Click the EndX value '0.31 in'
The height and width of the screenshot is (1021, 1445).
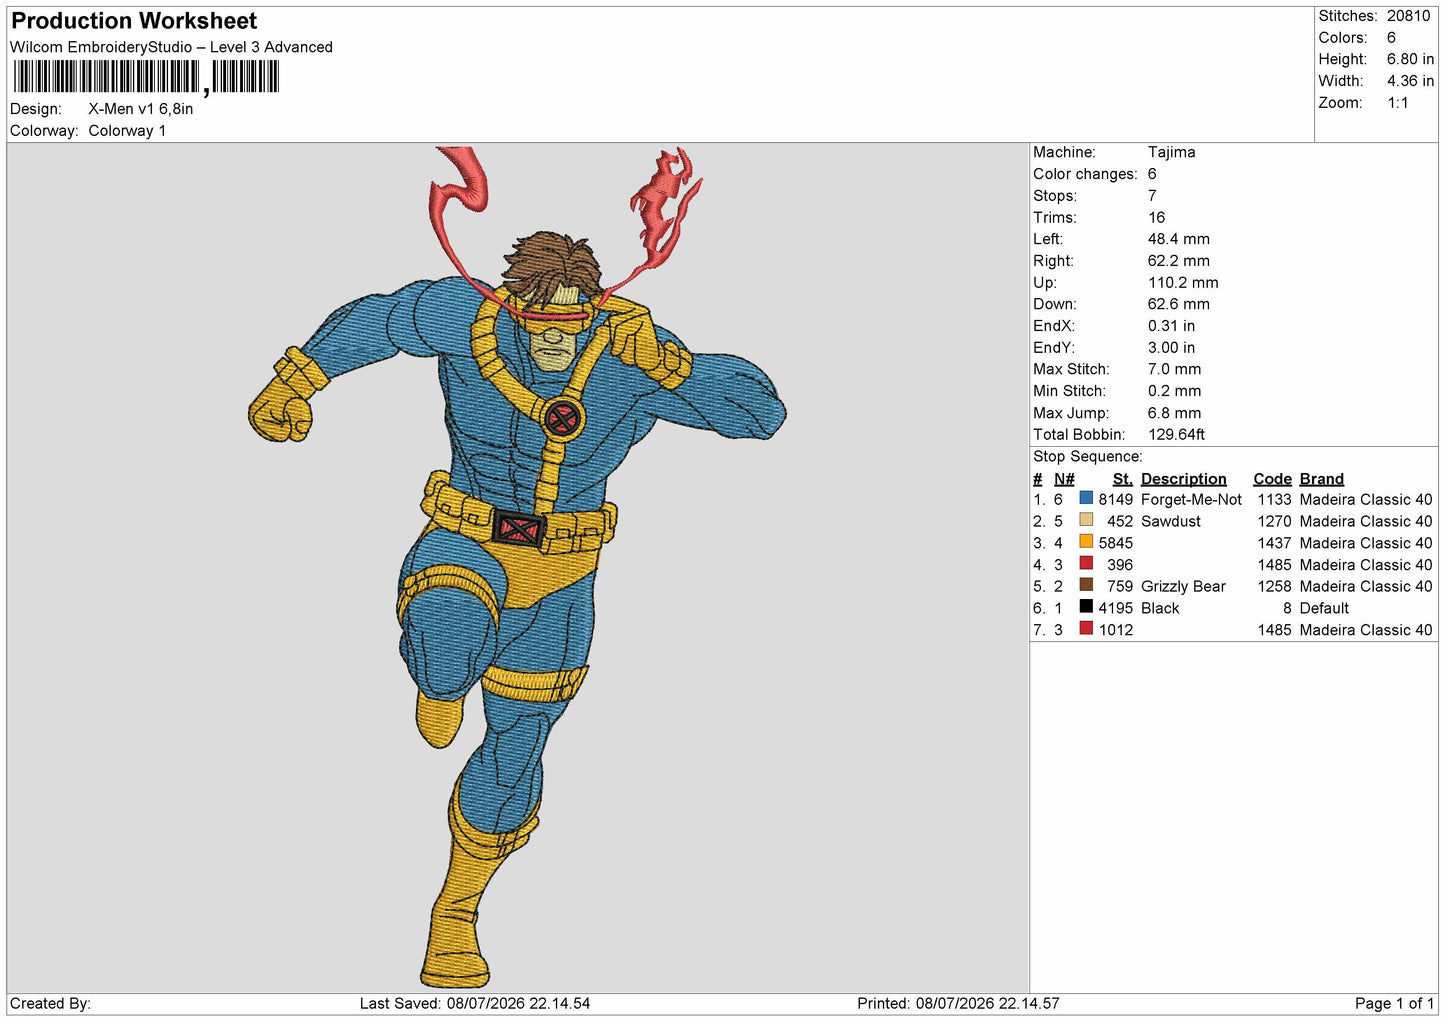[x=1171, y=326]
